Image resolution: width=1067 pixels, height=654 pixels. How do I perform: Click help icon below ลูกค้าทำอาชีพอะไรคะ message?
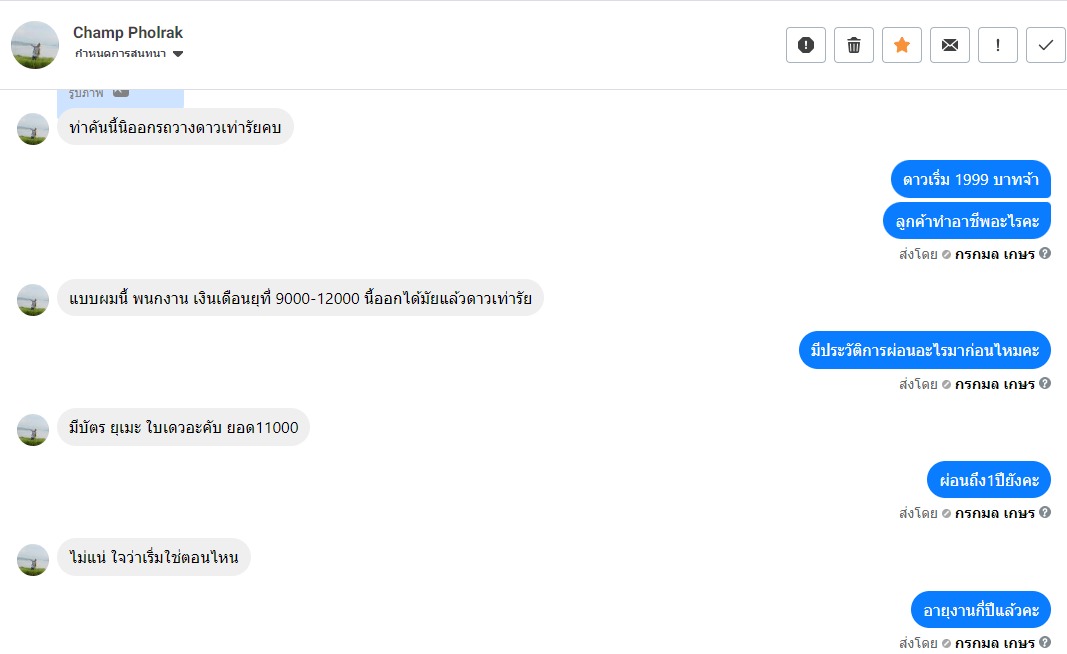1045,254
